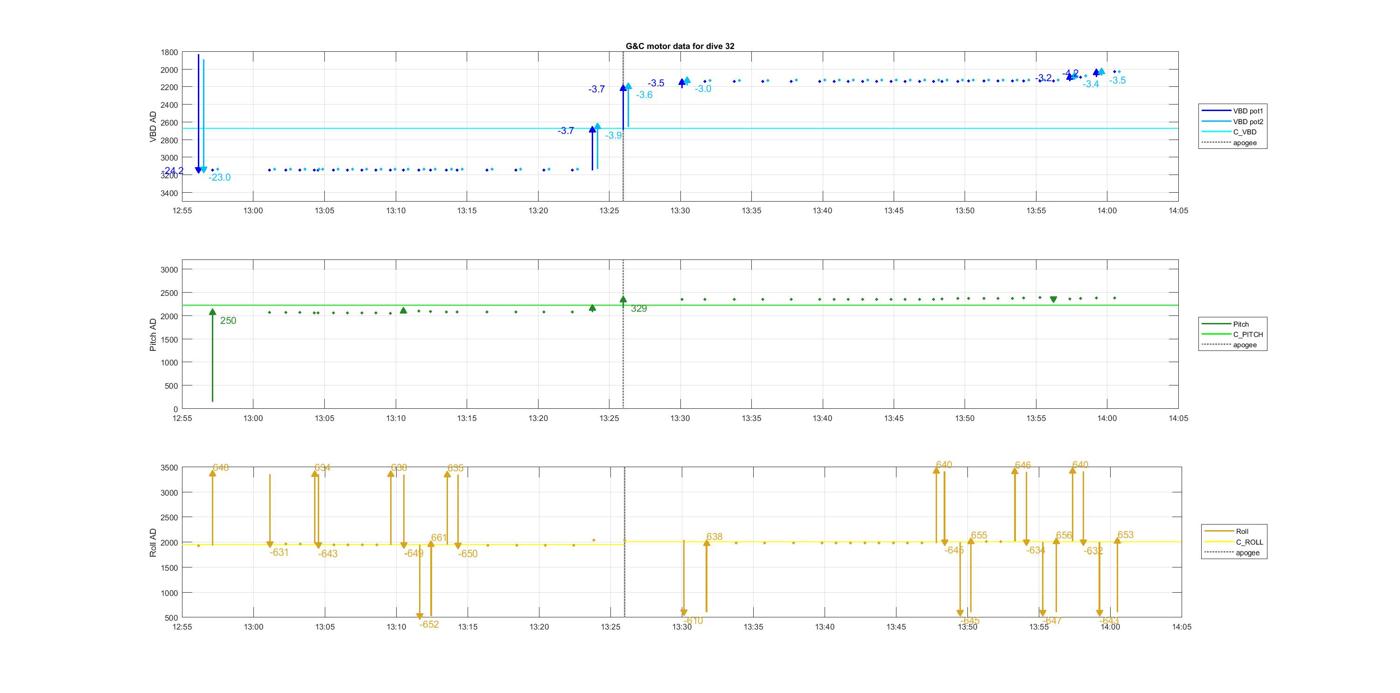Click the '-632' roll data label
Screen dimensions: 1400x693
pos(1094,550)
